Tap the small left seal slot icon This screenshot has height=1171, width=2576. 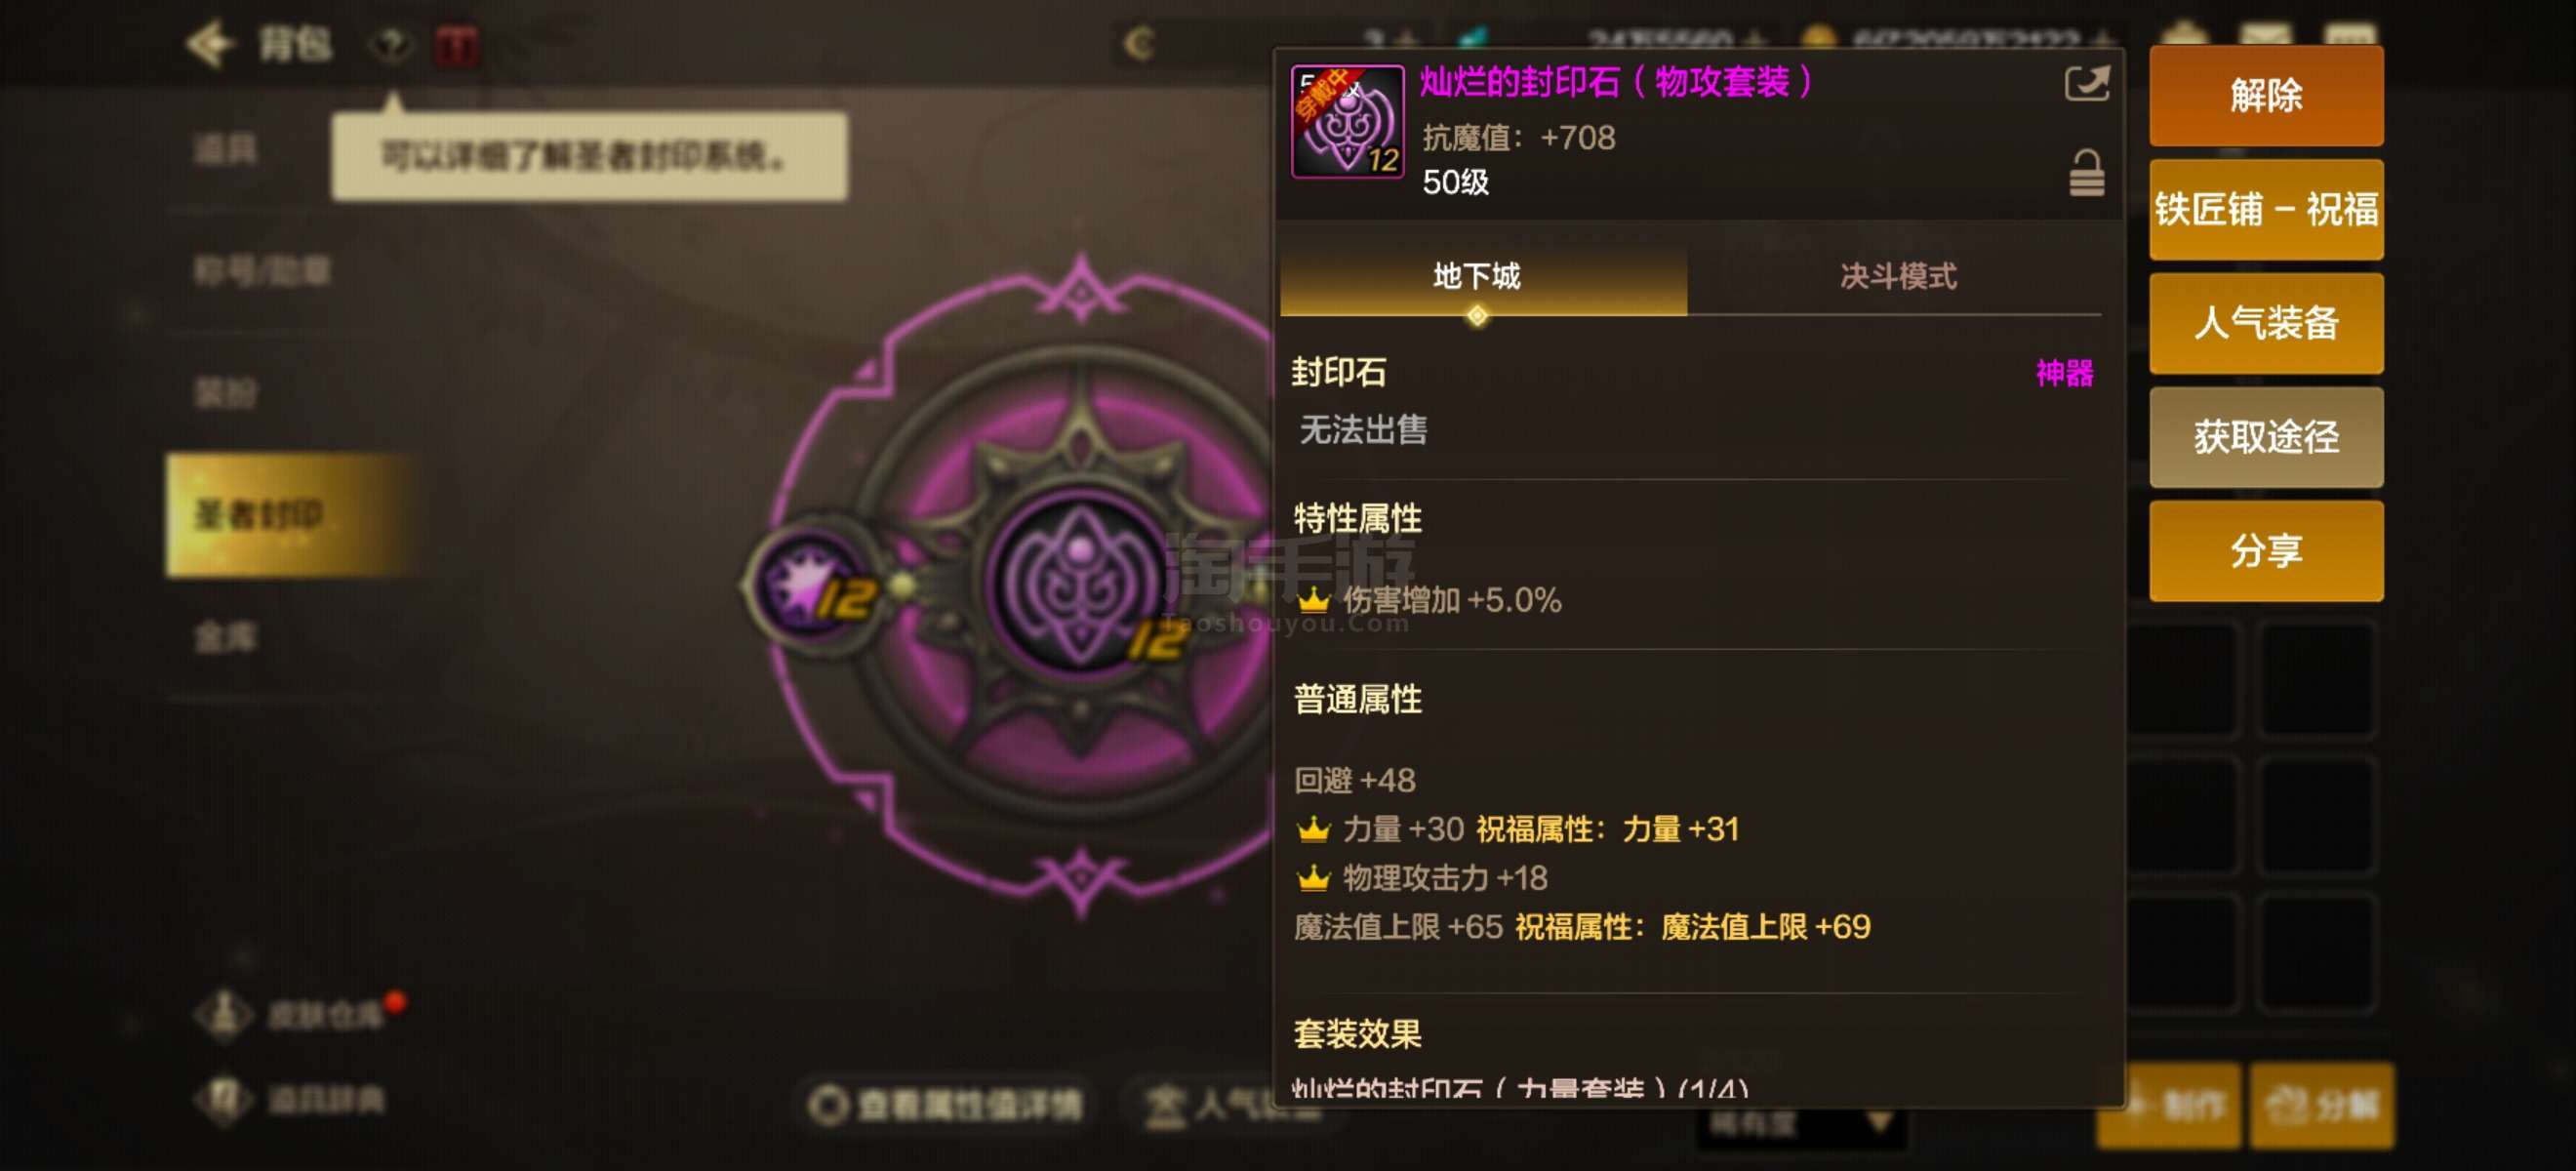point(812,585)
